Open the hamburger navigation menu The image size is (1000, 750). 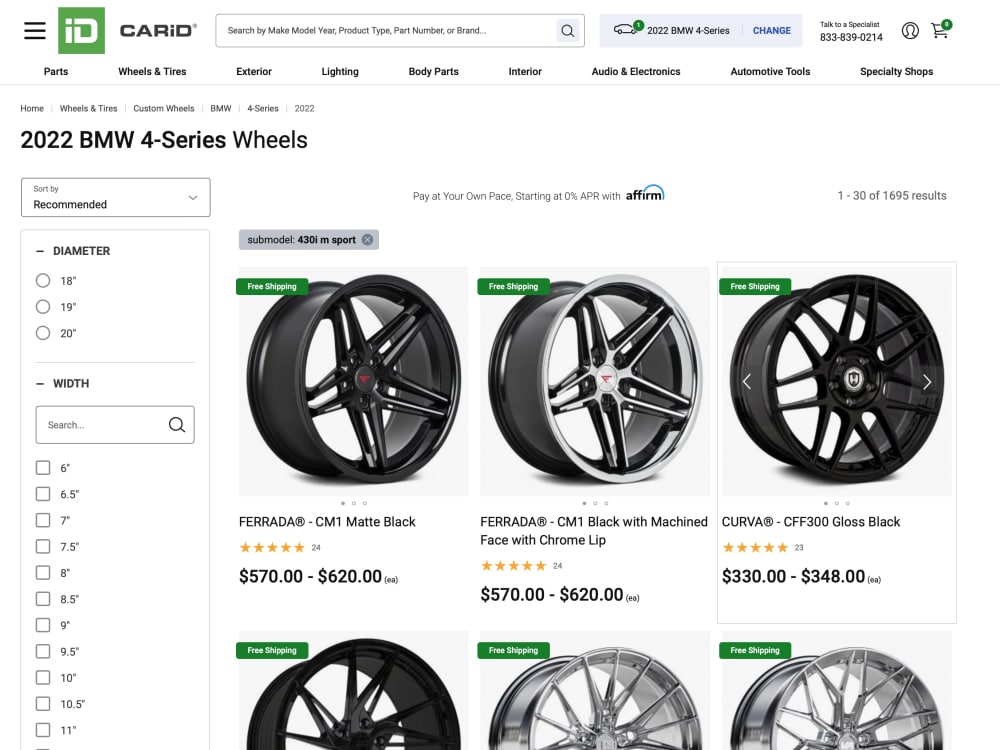[34, 31]
